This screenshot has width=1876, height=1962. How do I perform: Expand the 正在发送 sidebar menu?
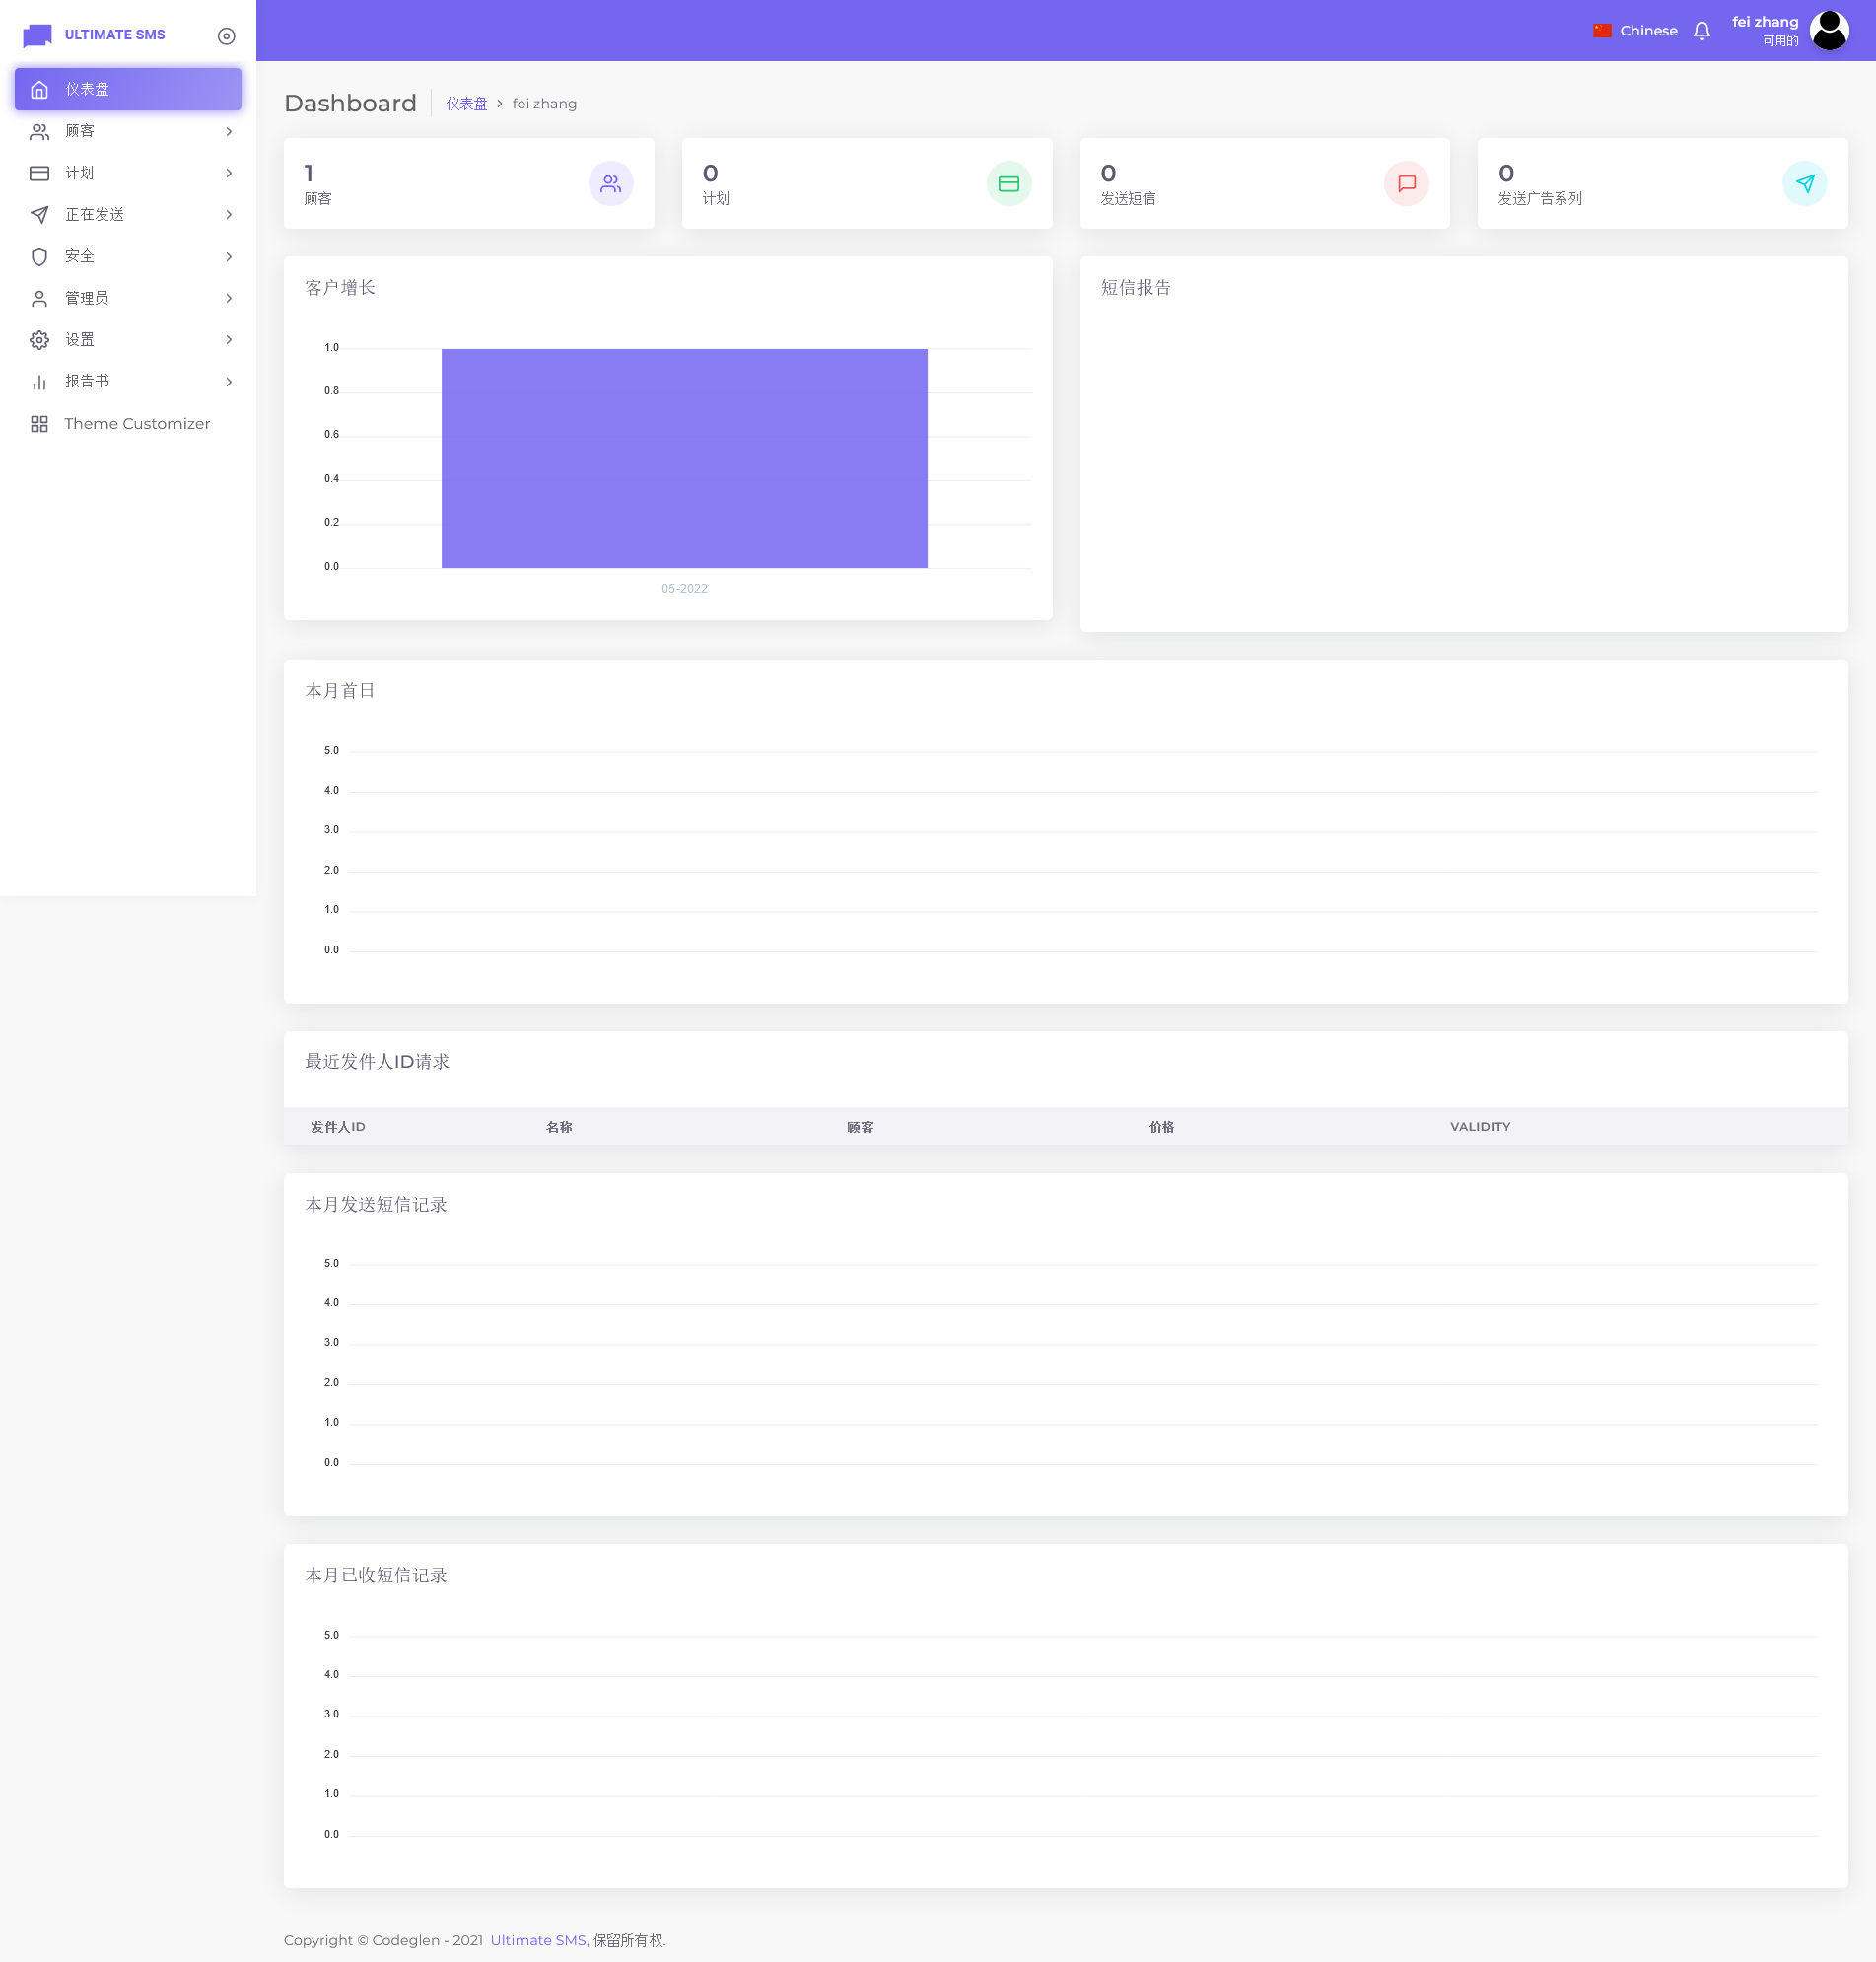128,215
